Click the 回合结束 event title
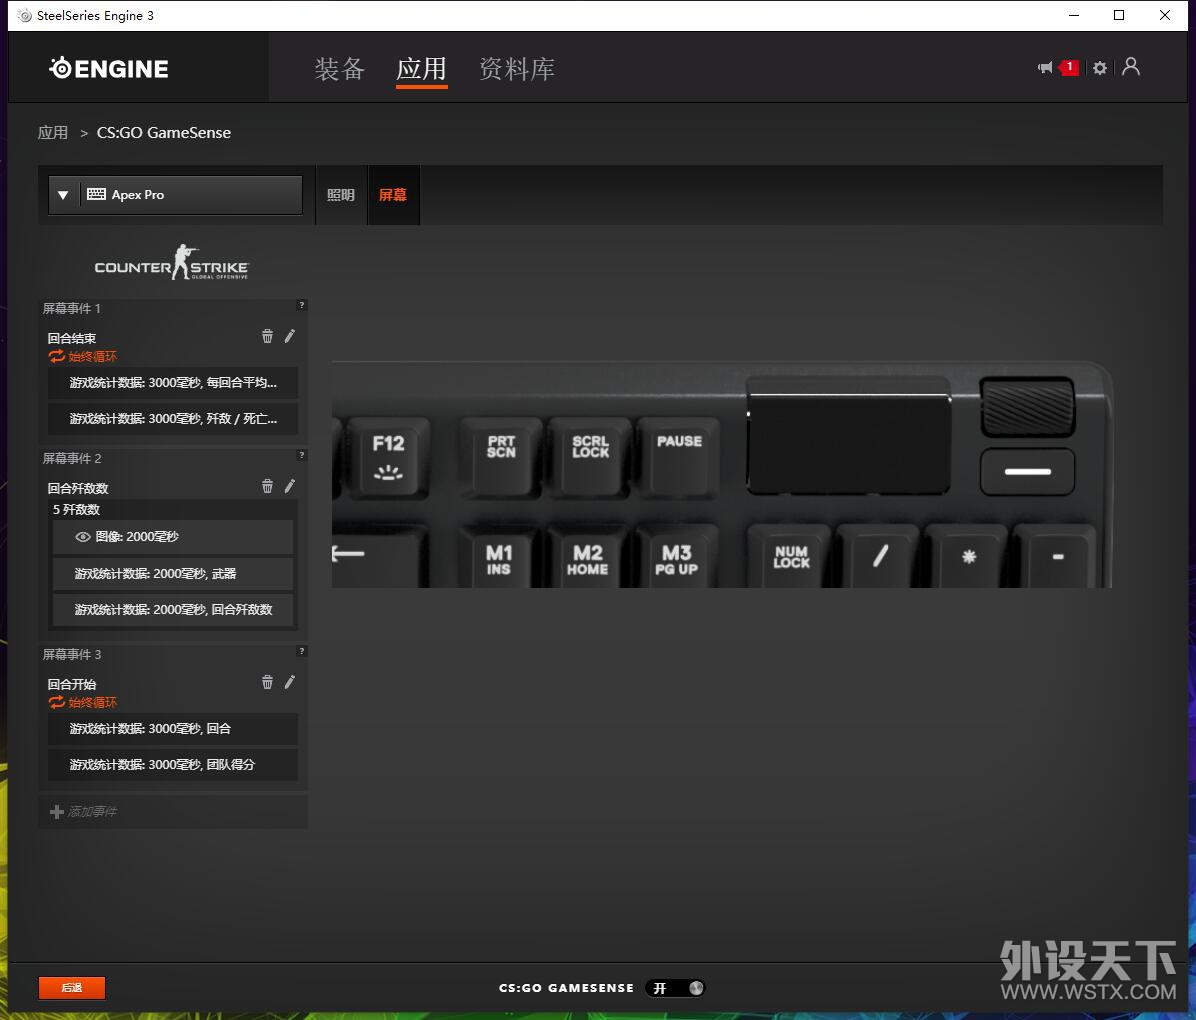The width and height of the screenshot is (1196, 1020). coord(72,338)
